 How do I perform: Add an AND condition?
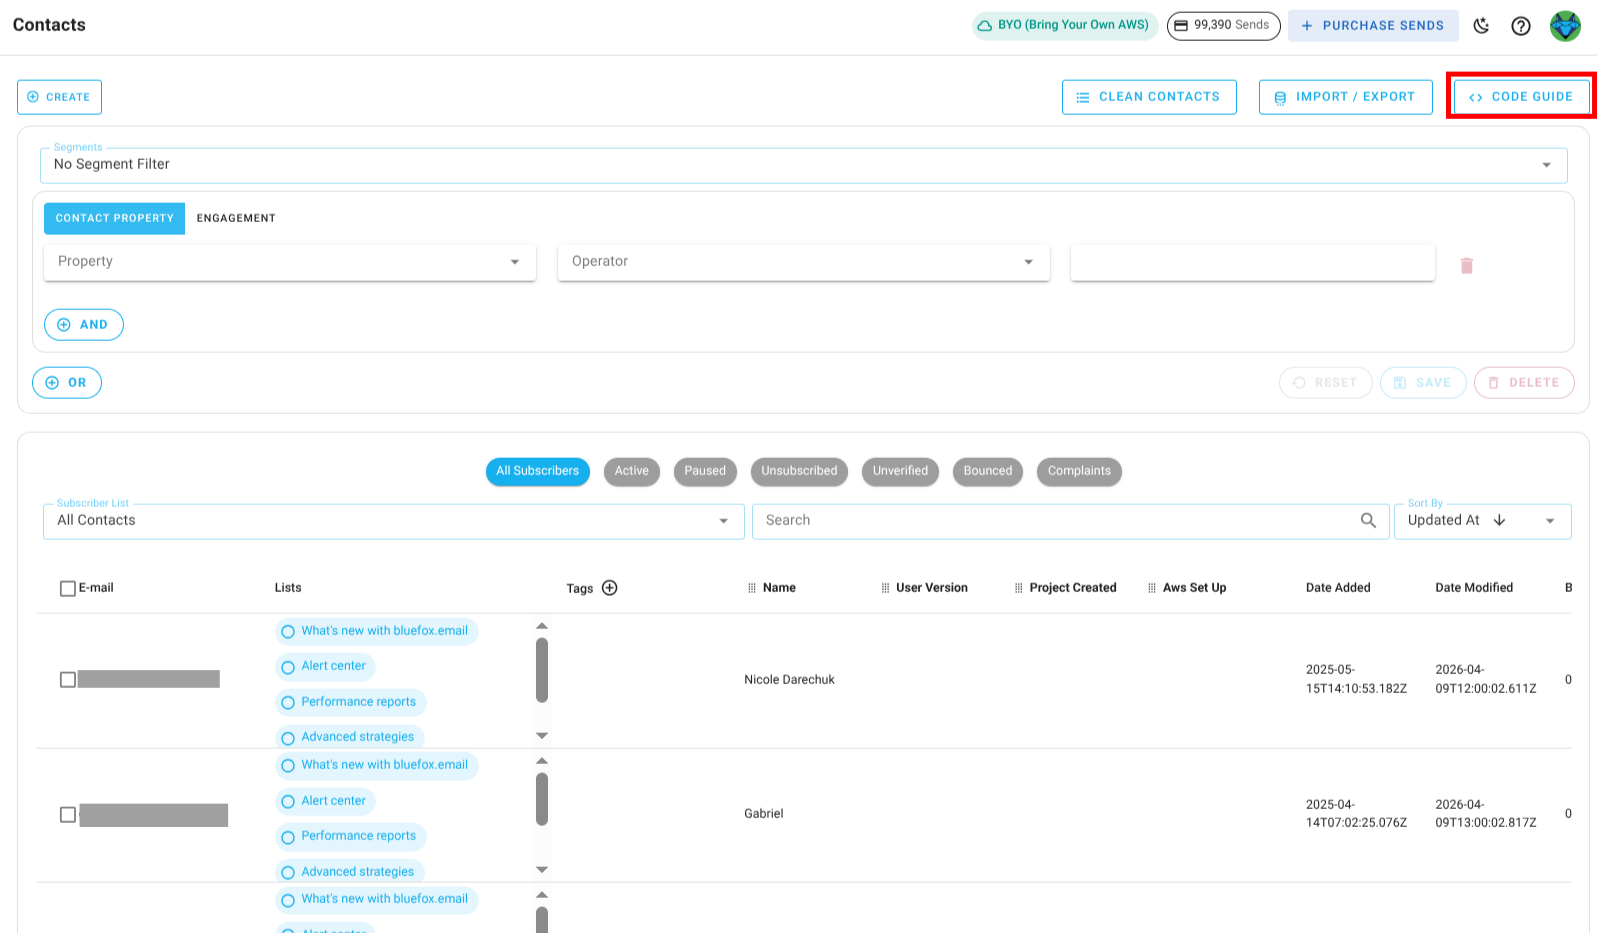(x=84, y=325)
